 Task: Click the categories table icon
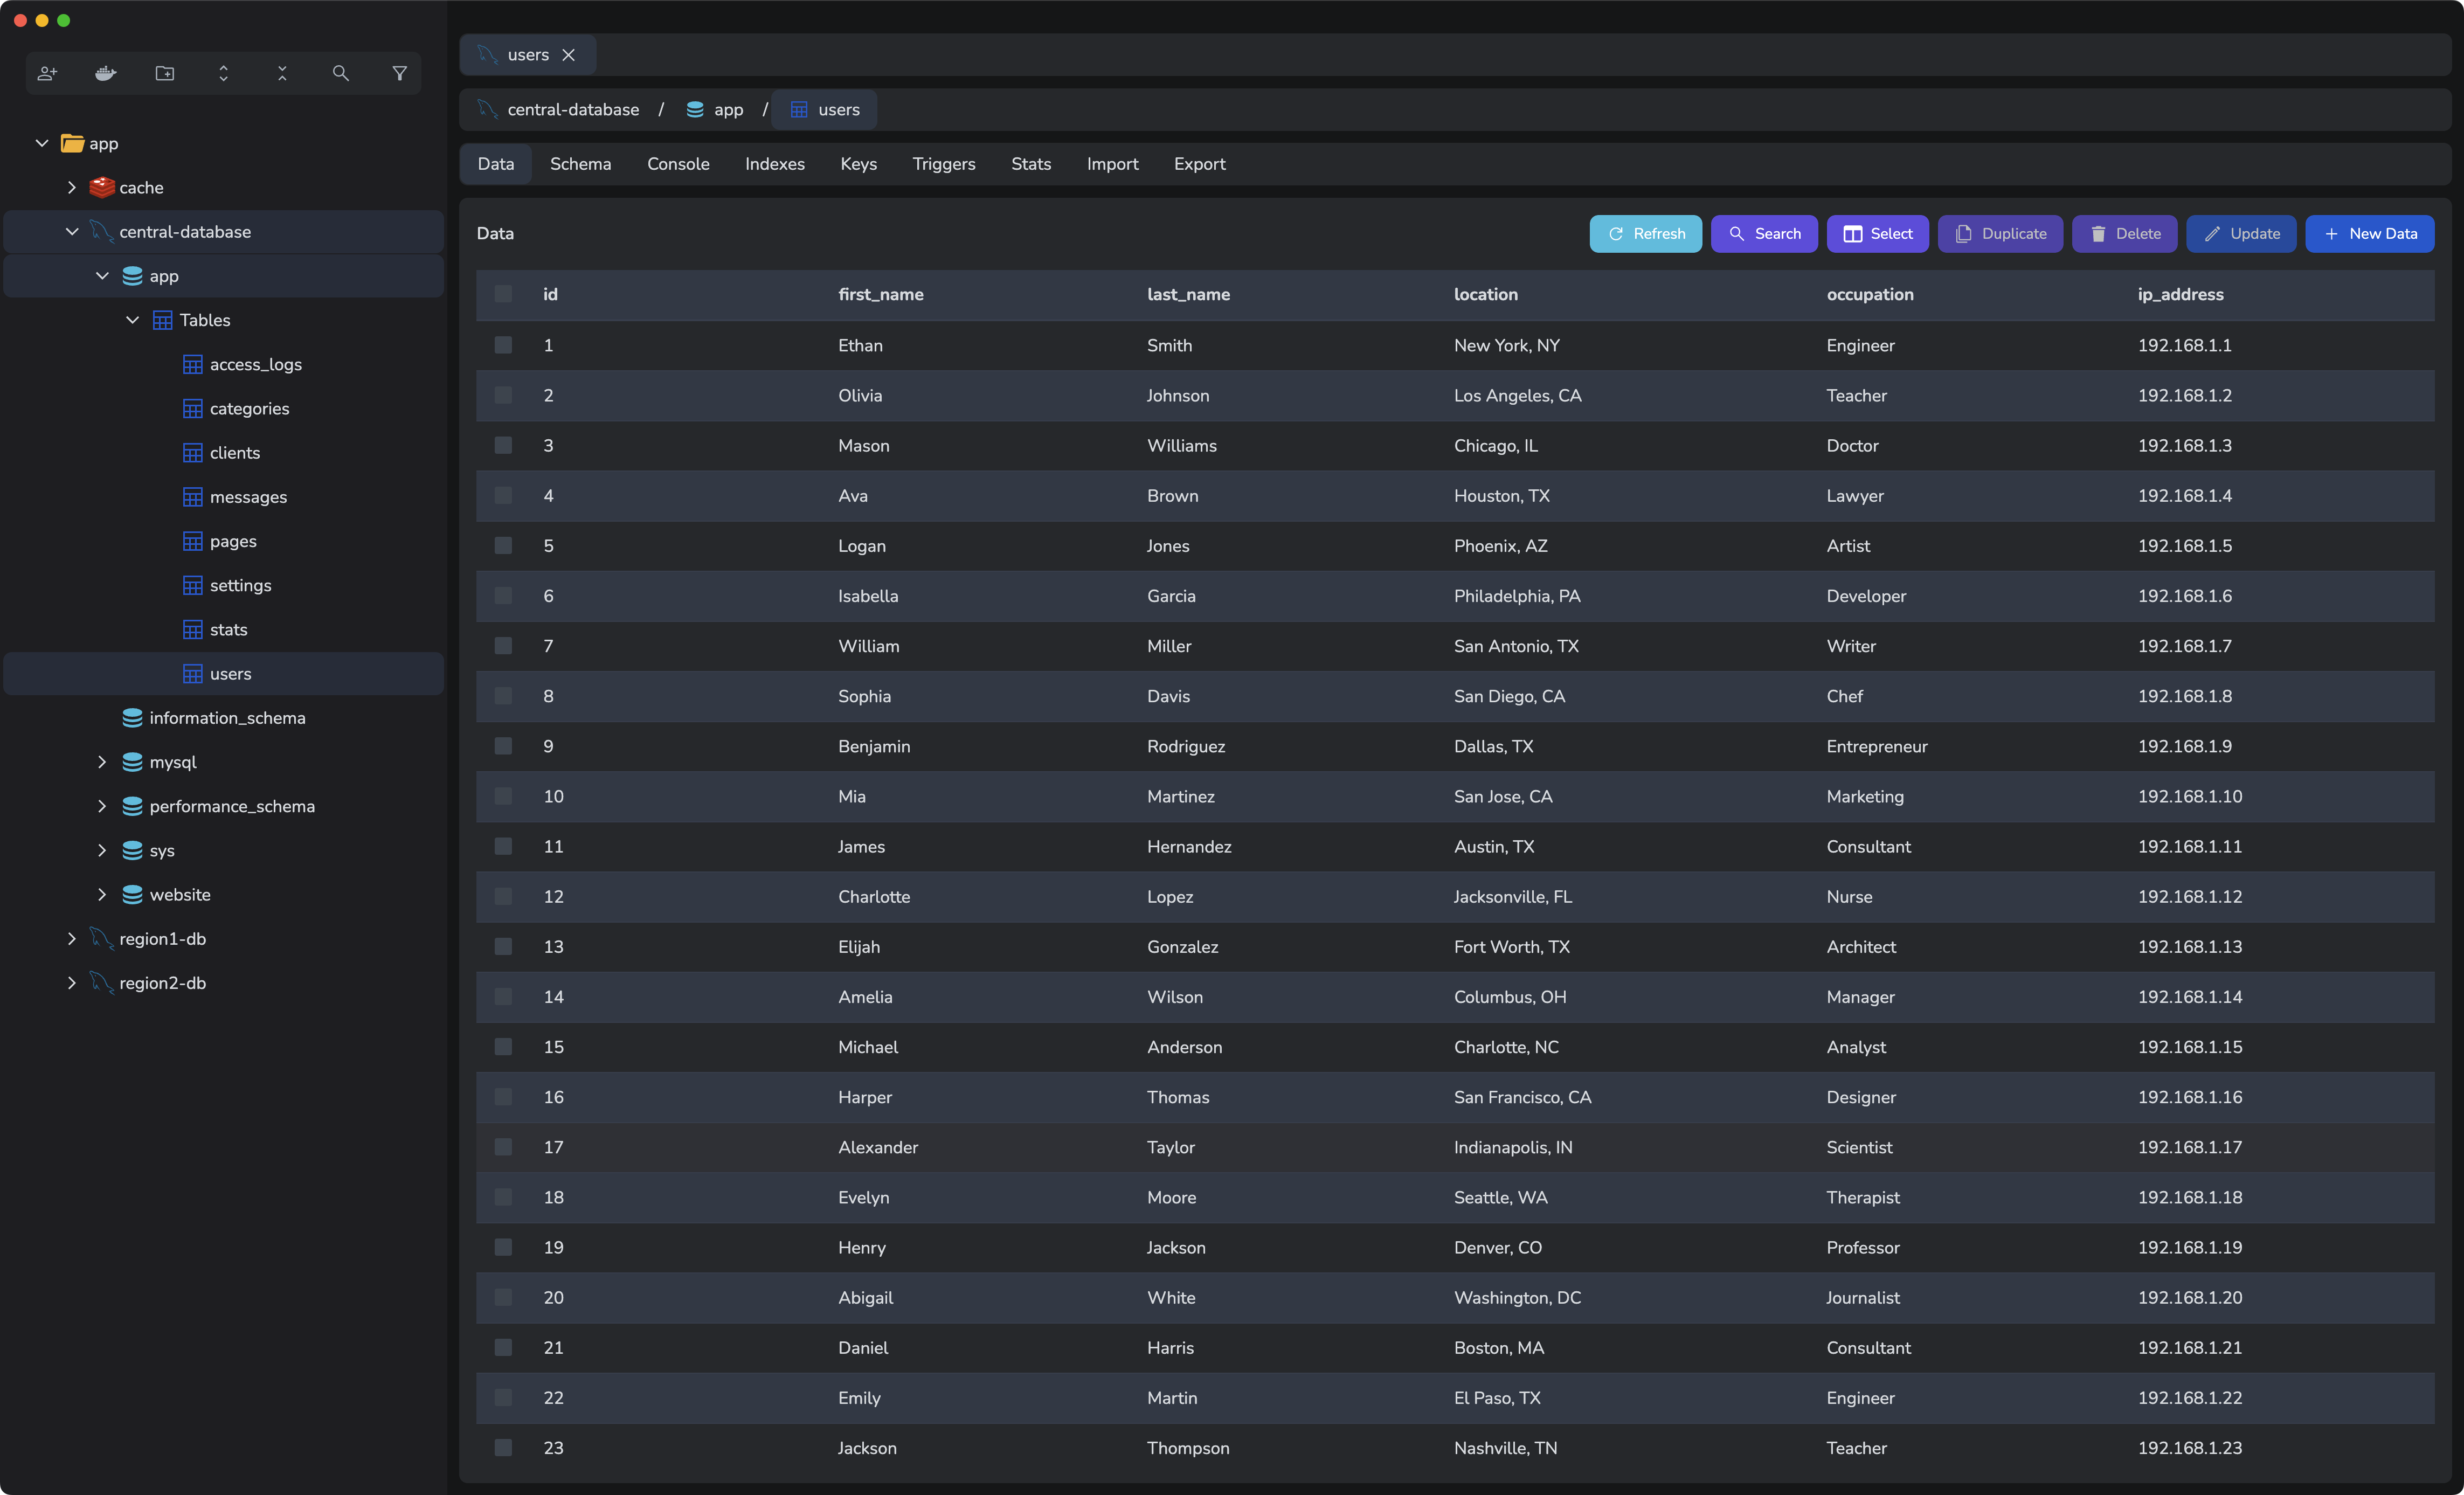click(x=193, y=408)
